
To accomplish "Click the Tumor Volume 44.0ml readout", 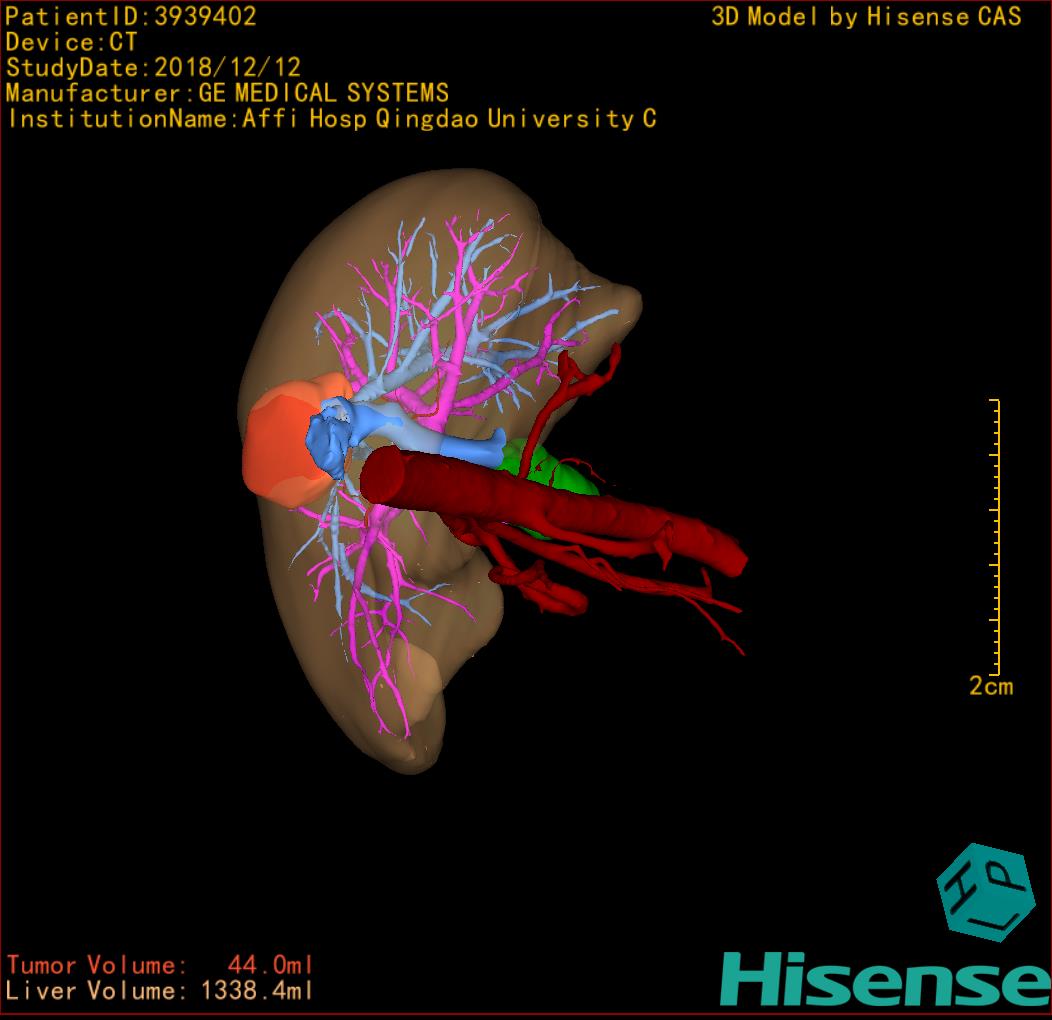I will point(160,965).
